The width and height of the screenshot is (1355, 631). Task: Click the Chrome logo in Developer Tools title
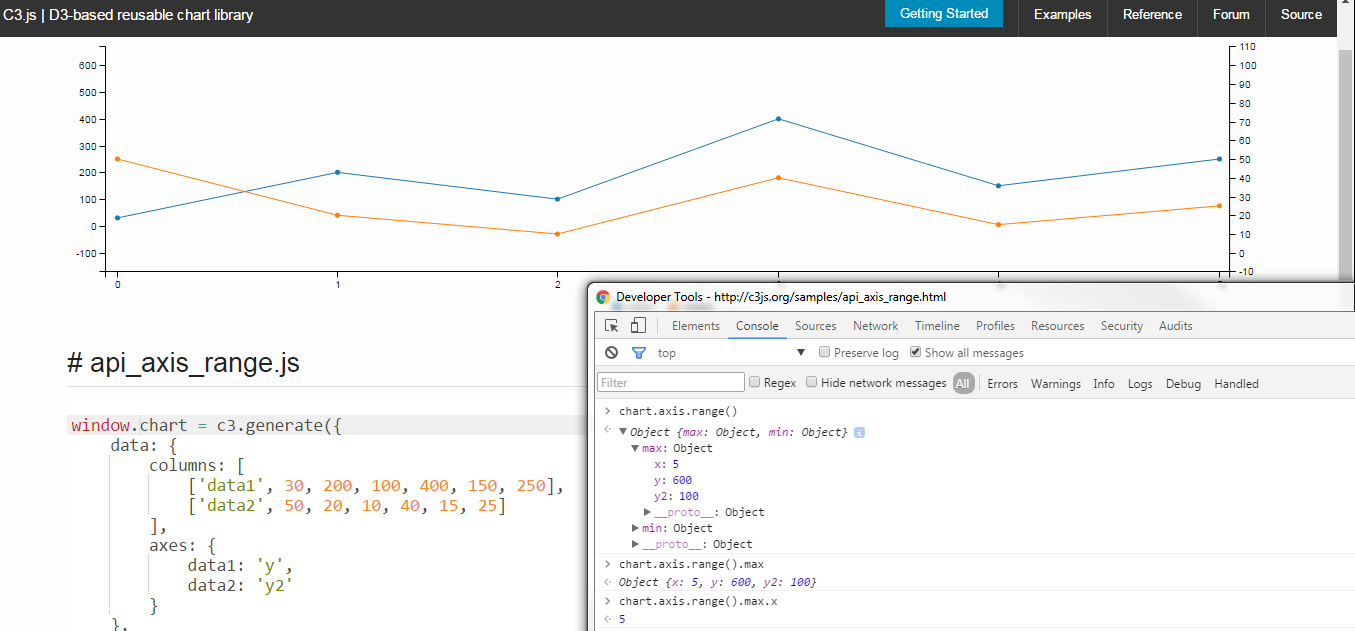pos(603,297)
